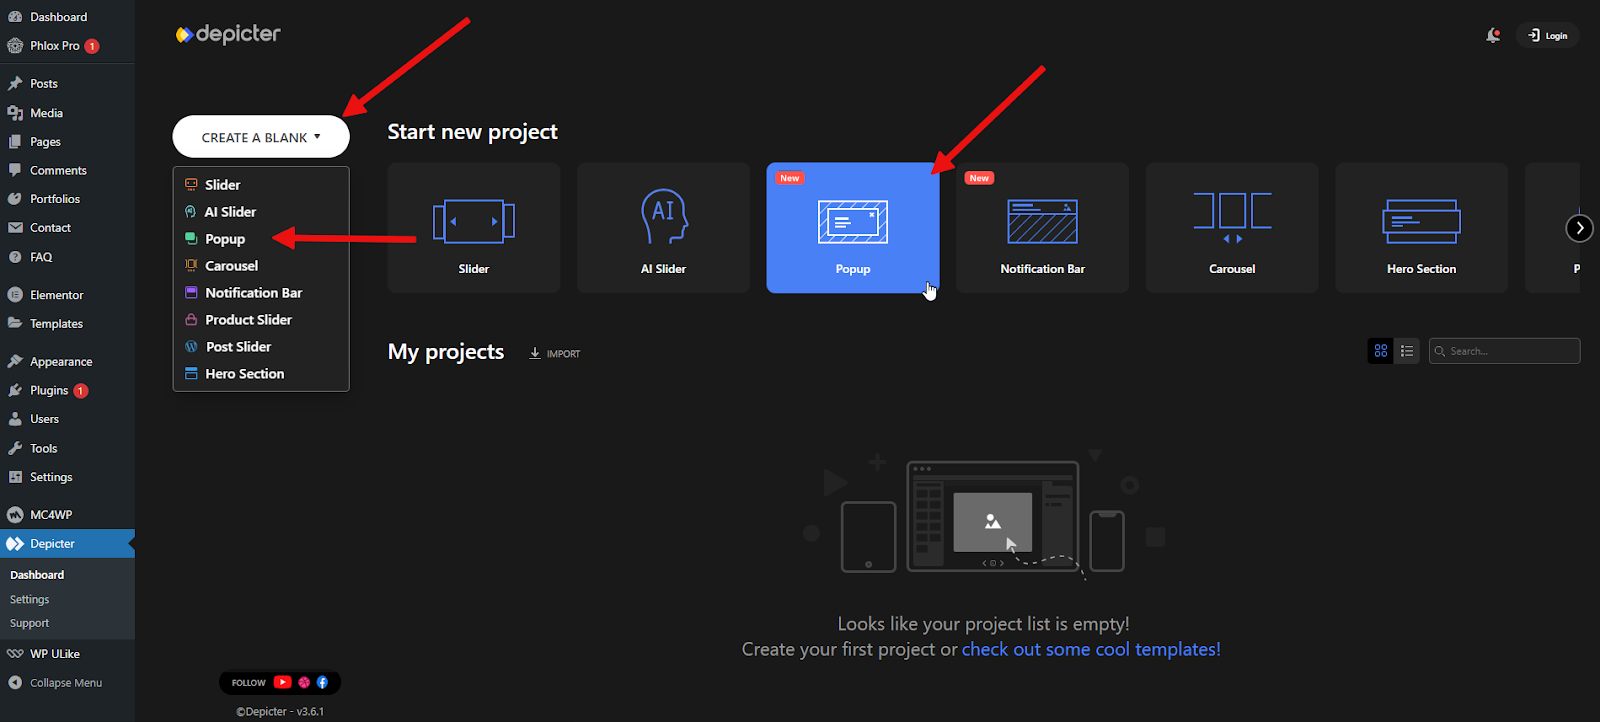Start a Hero Section project card
This screenshot has width=1600, height=722.
point(1421,228)
